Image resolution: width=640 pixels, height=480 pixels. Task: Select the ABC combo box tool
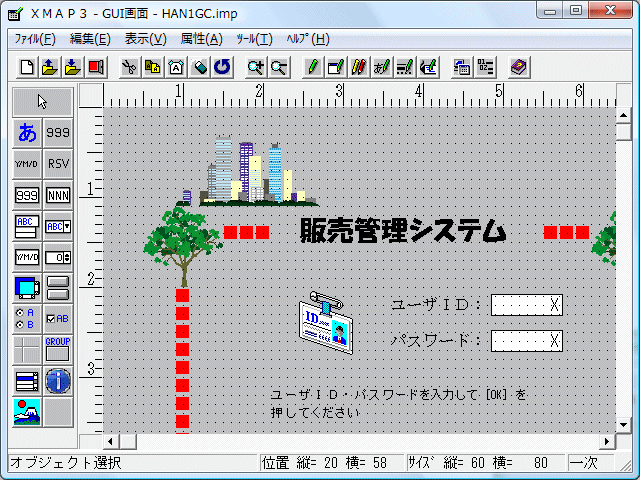pyautogui.click(x=58, y=226)
